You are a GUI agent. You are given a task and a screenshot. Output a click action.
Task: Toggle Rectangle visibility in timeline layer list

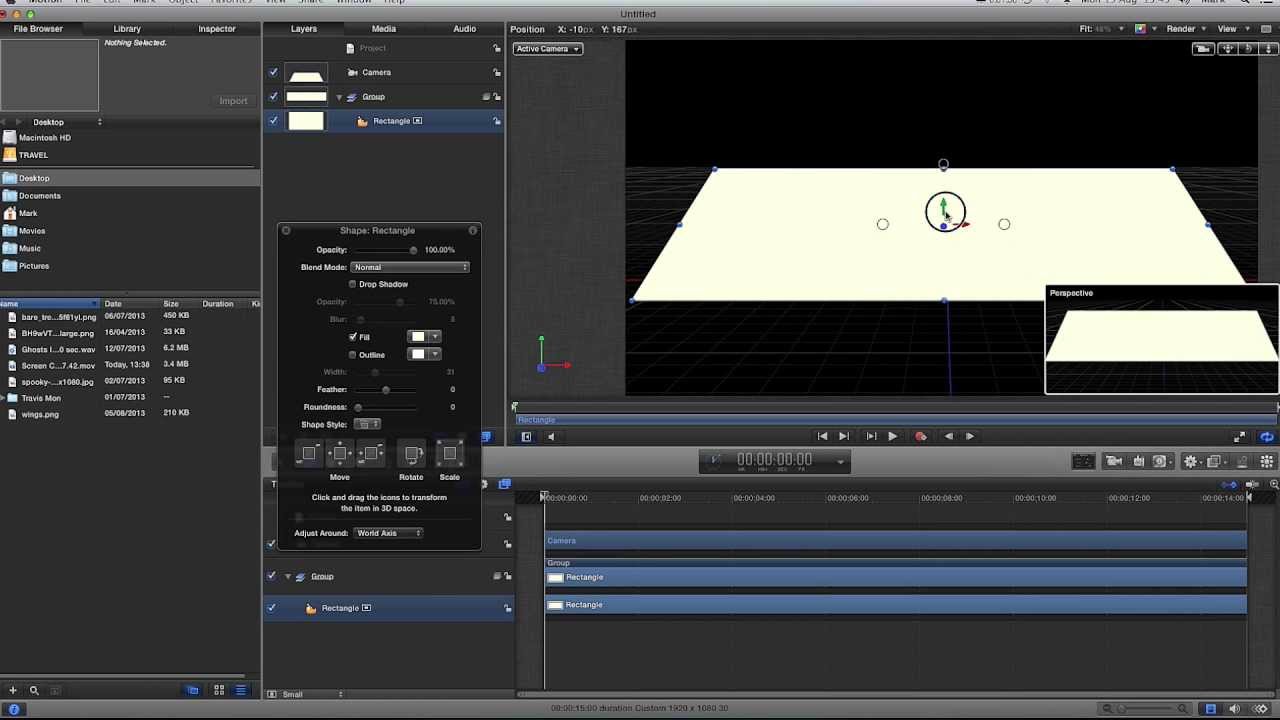tap(271, 608)
